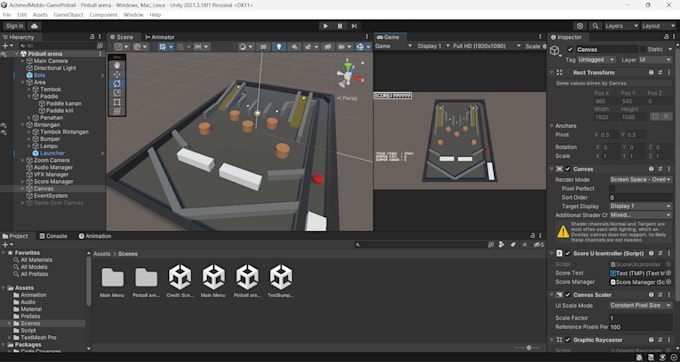
Task: Open the global search magnifier icon
Action: [x=595, y=26]
